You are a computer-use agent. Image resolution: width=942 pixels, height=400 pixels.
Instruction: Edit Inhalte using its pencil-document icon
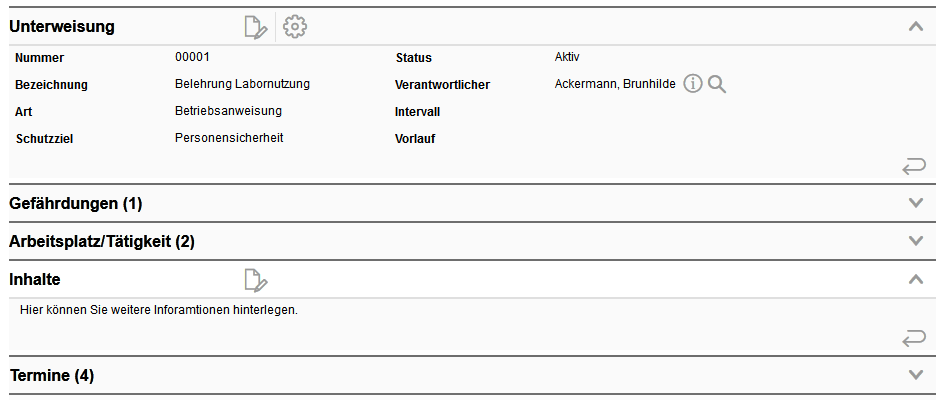pos(255,280)
